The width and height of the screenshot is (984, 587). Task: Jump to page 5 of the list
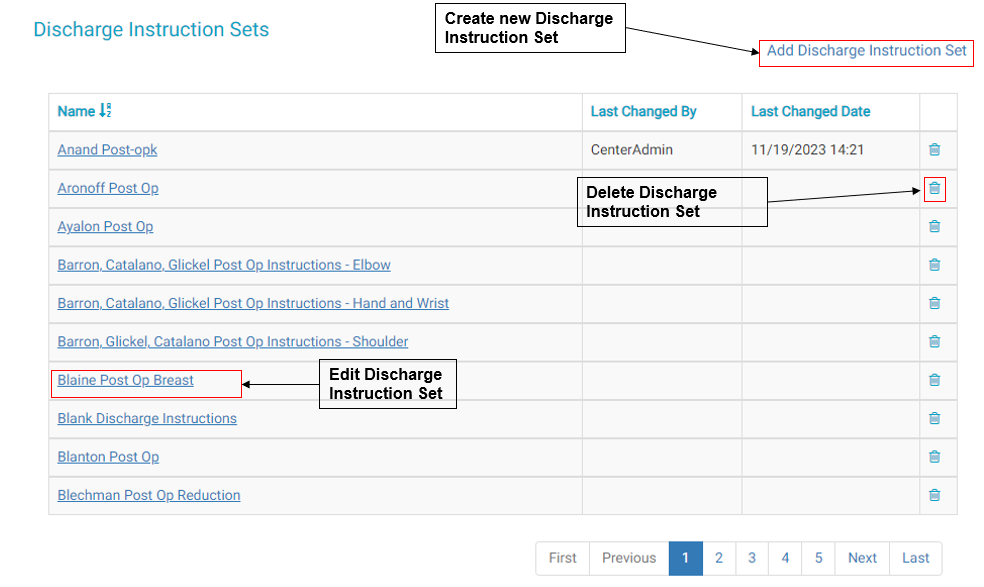tap(818, 558)
